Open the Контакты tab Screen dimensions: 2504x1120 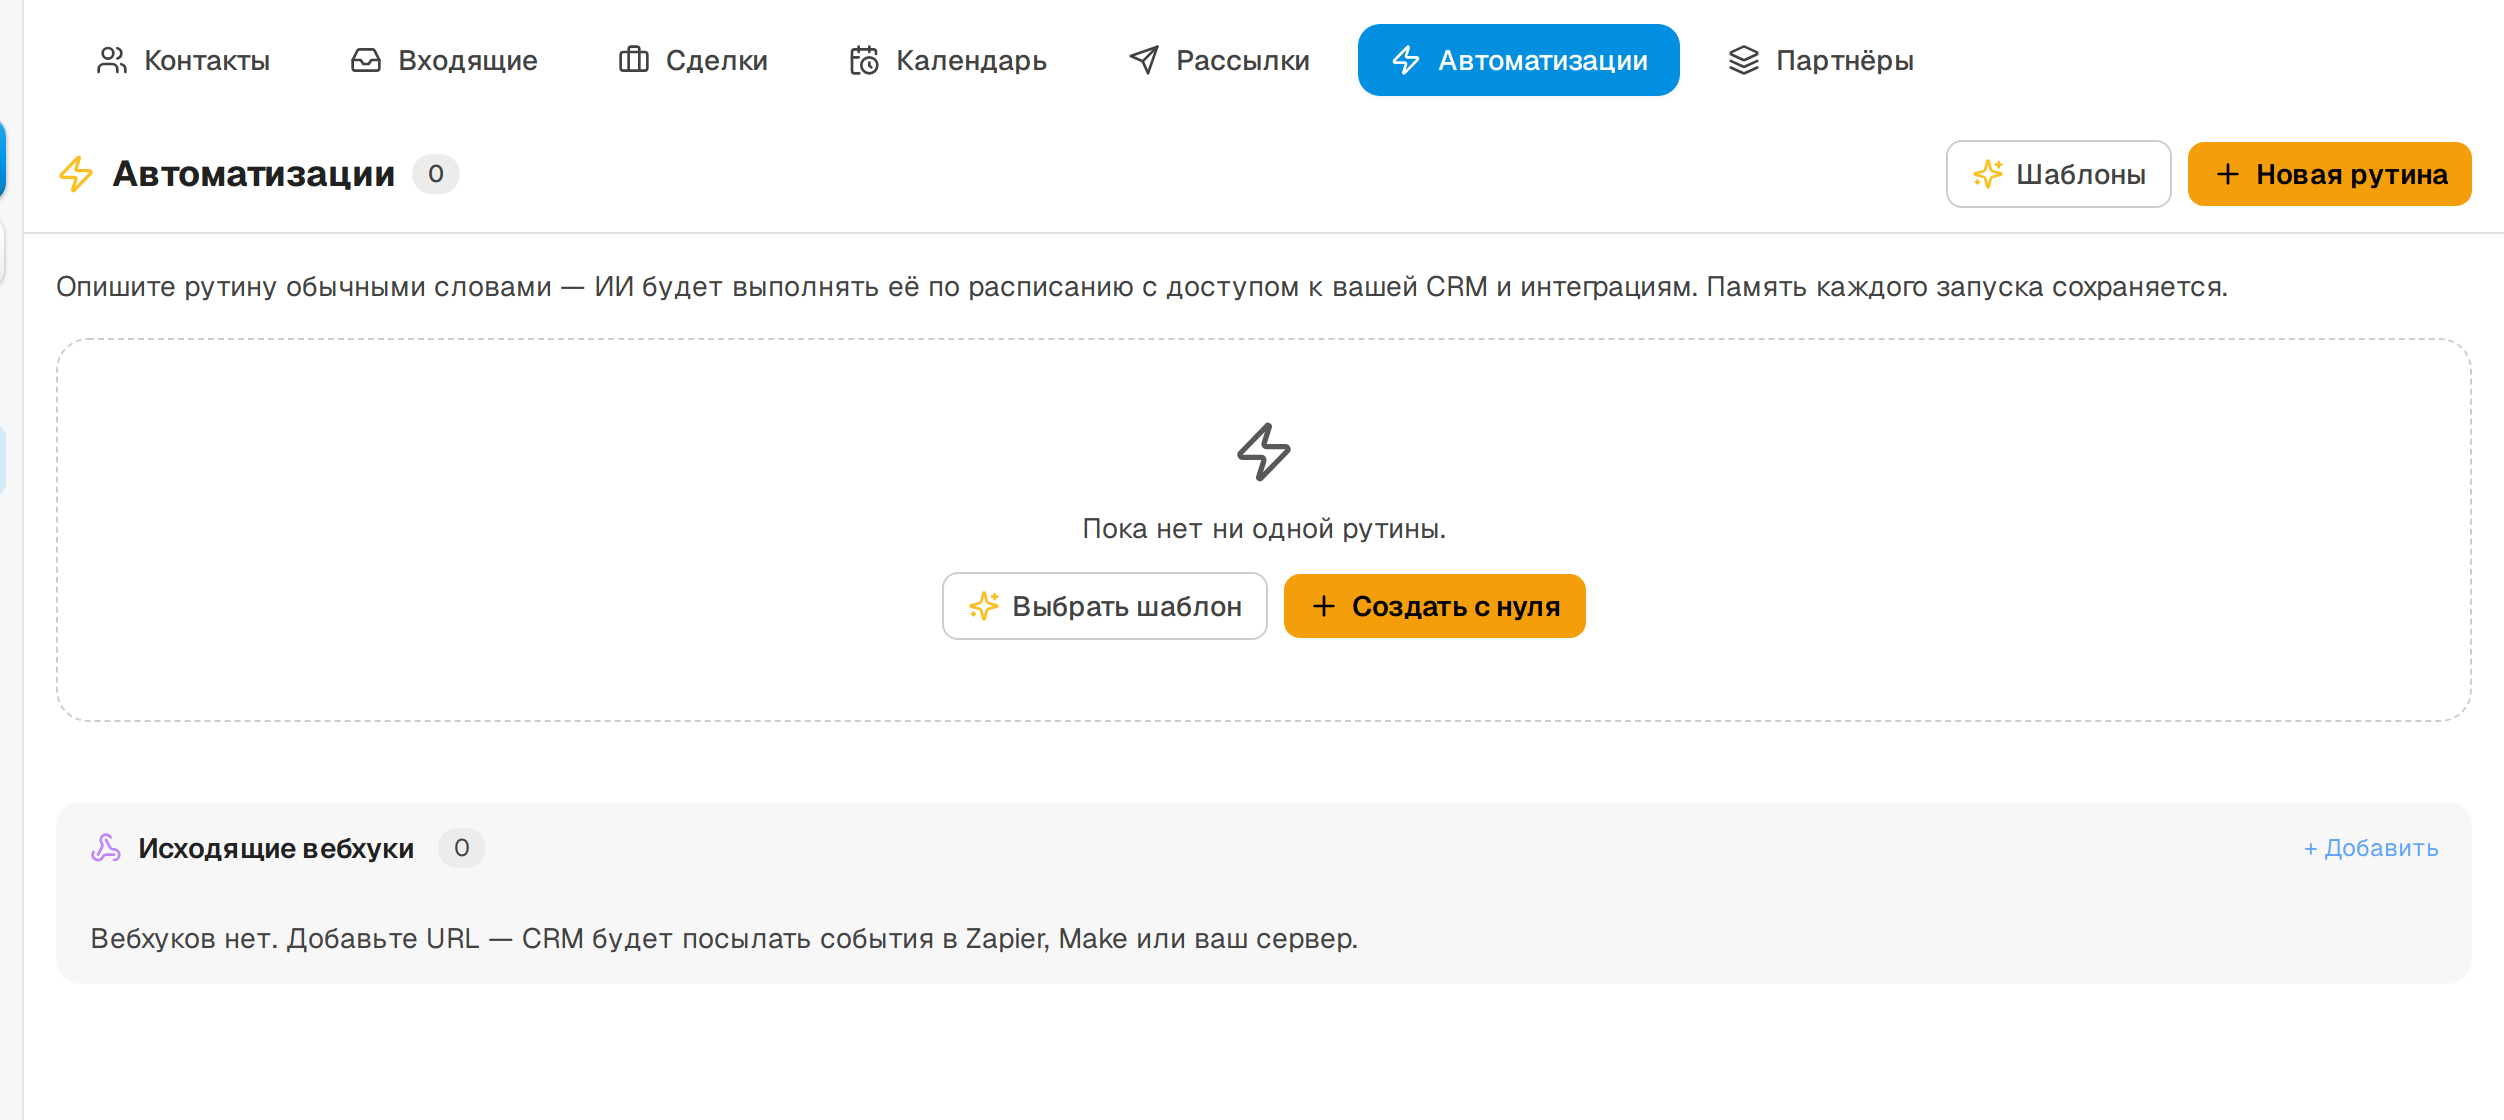[183, 60]
